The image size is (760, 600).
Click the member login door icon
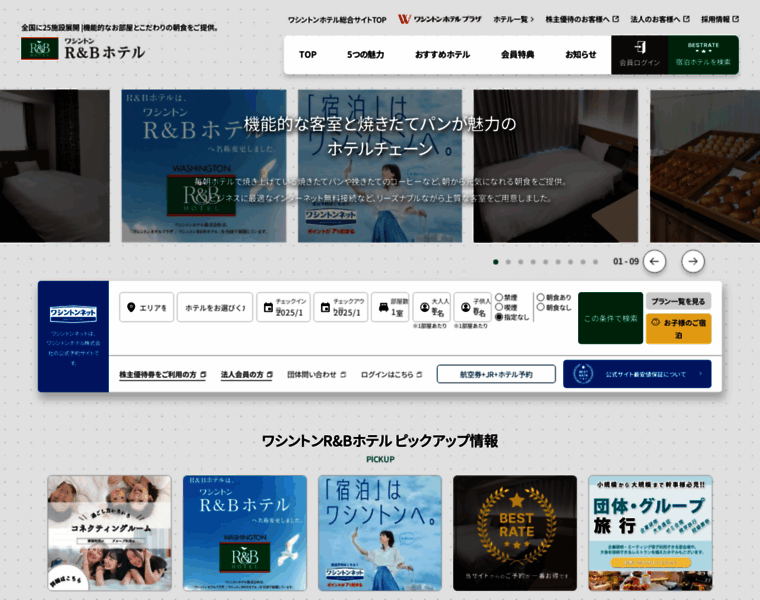tap(640, 47)
